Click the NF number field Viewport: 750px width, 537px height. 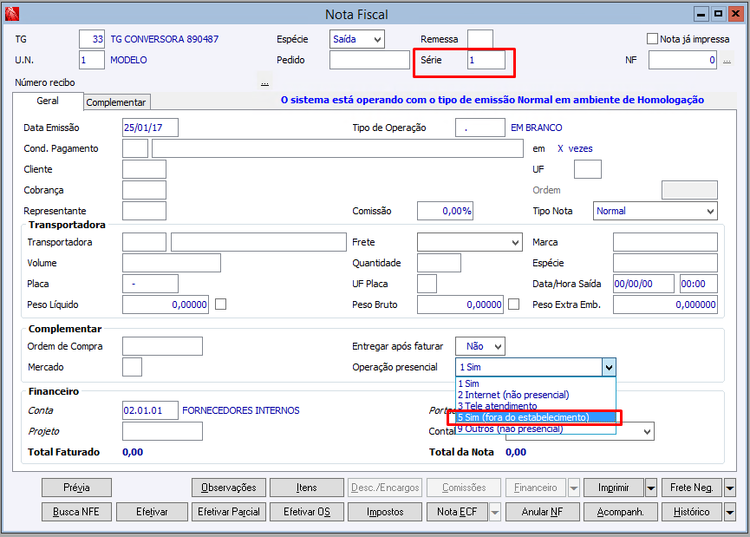683,60
